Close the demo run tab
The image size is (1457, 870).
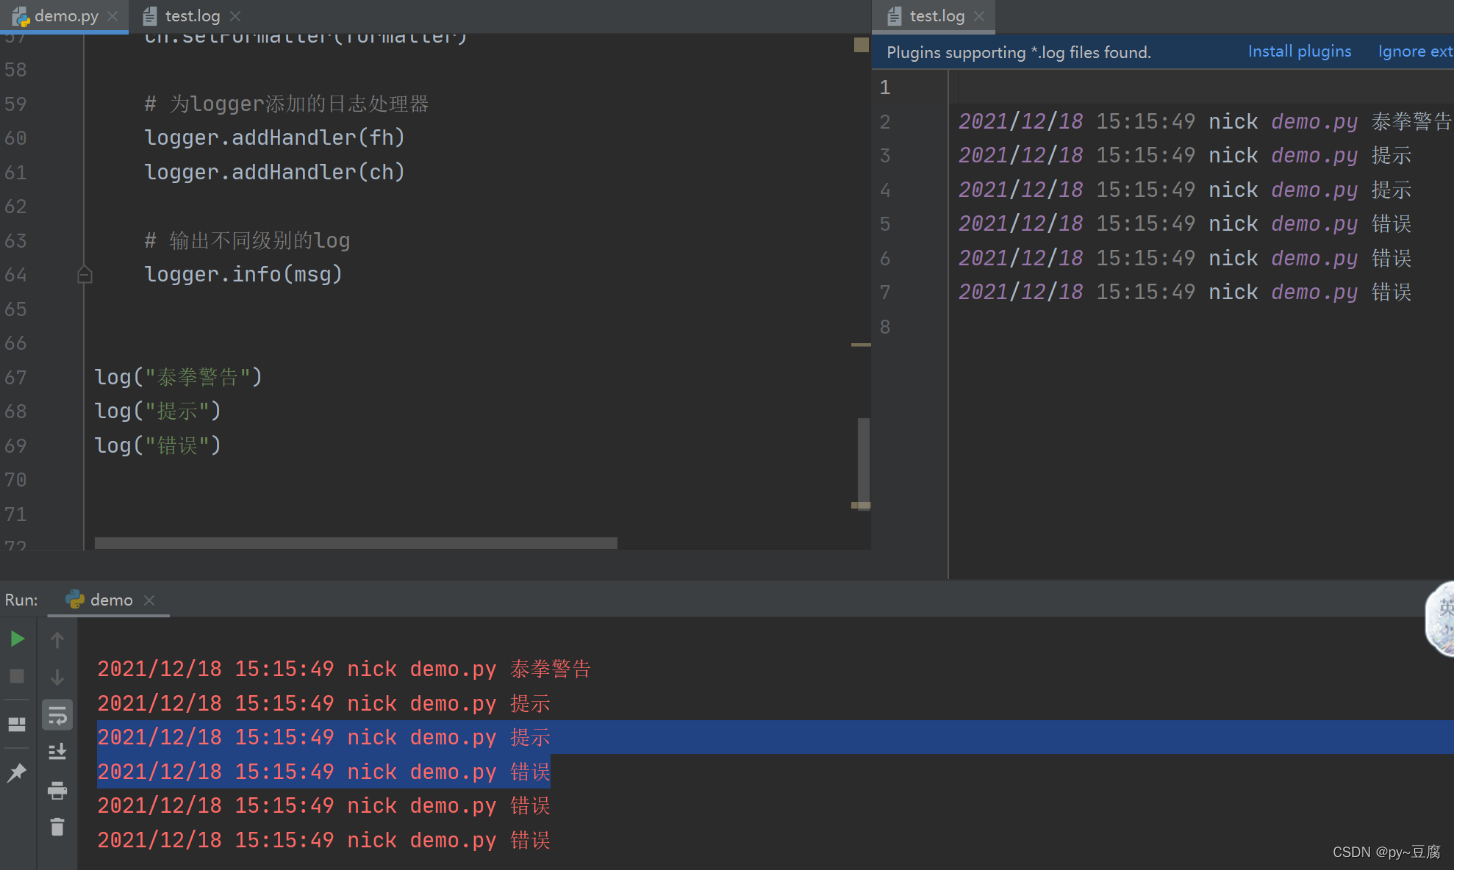coord(149,600)
